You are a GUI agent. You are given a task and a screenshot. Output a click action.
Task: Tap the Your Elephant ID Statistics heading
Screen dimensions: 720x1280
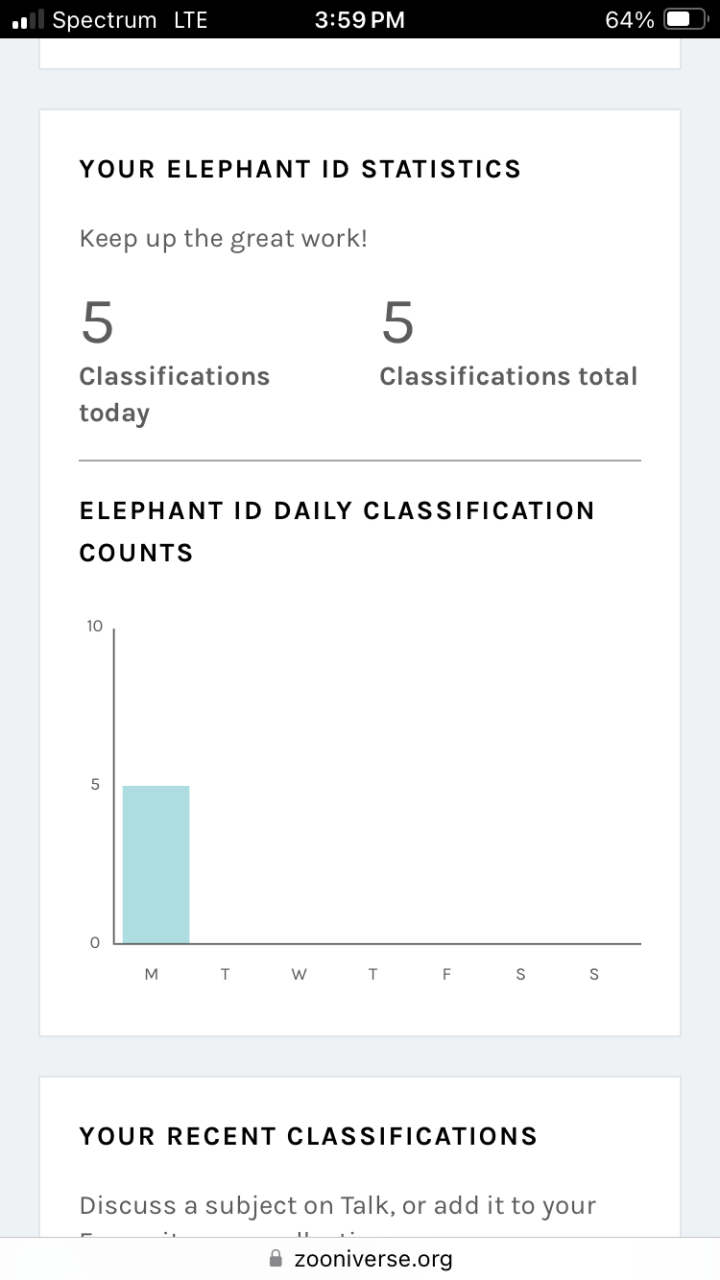[300, 169]
